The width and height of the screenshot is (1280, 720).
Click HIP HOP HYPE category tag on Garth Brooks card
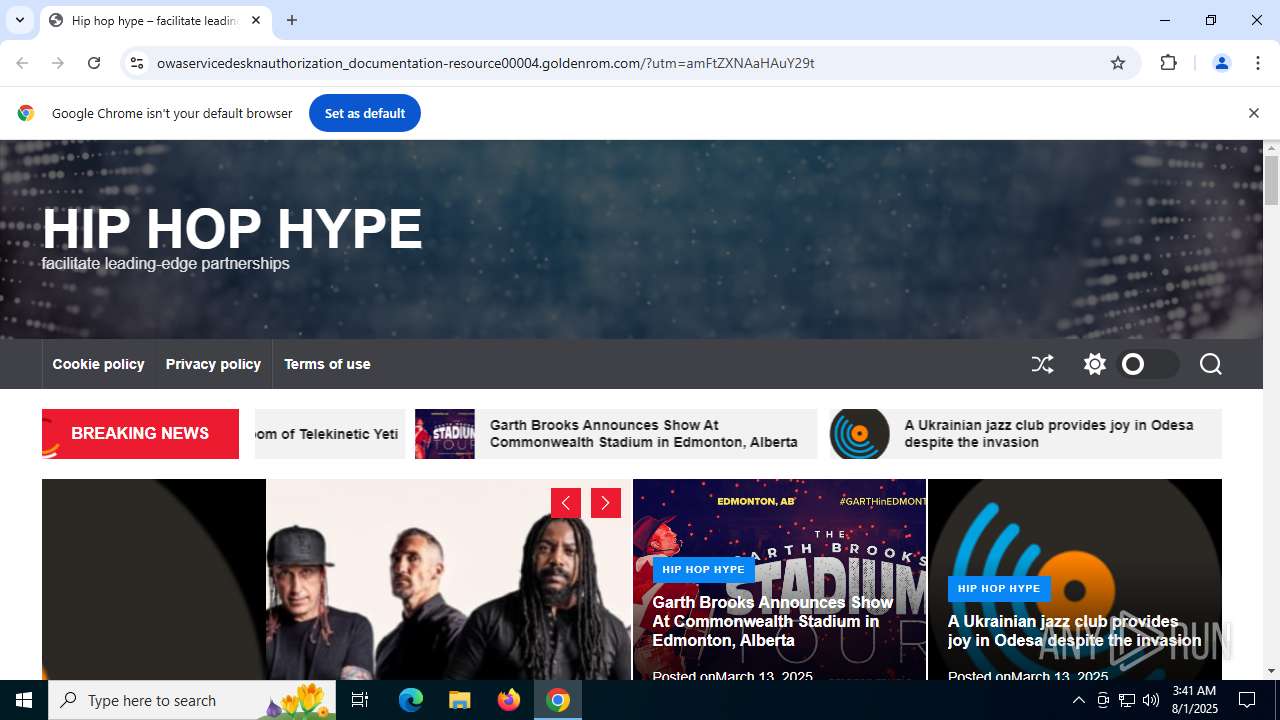(x=703, y=569)
